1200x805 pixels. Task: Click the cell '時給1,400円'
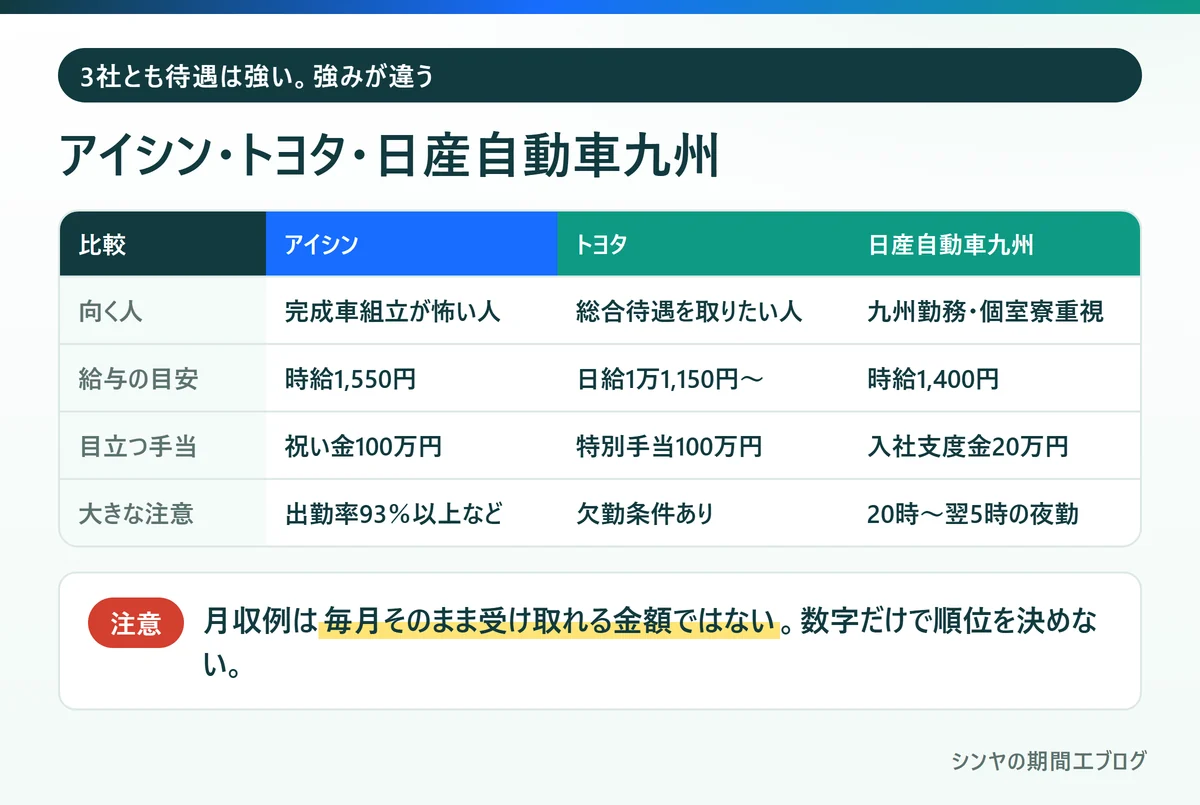click(x=995, y=379)
